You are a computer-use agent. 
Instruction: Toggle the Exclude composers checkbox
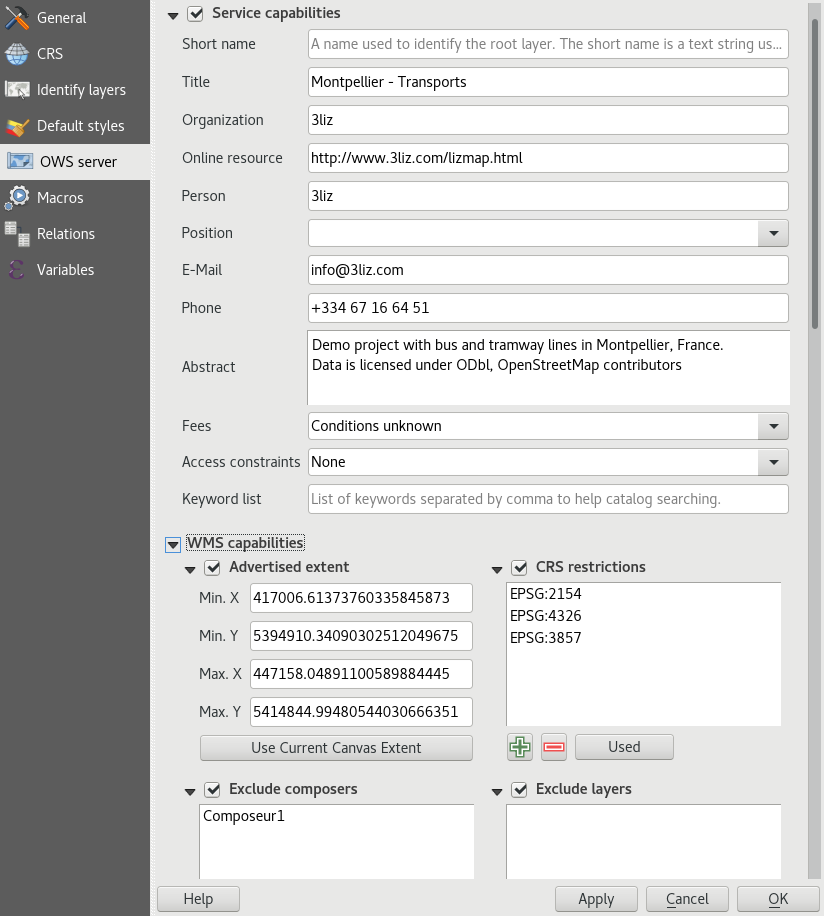tap(212, 789)
